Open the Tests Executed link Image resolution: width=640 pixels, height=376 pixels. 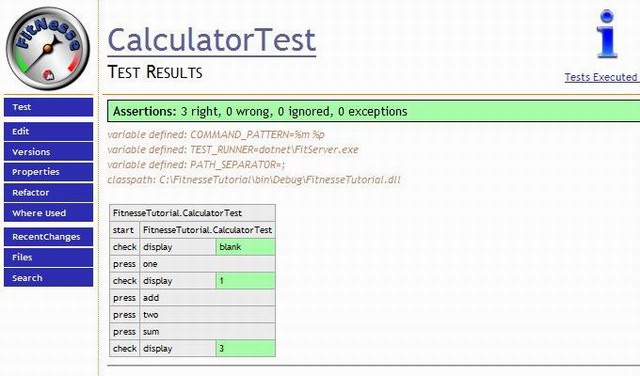[602, 77]
